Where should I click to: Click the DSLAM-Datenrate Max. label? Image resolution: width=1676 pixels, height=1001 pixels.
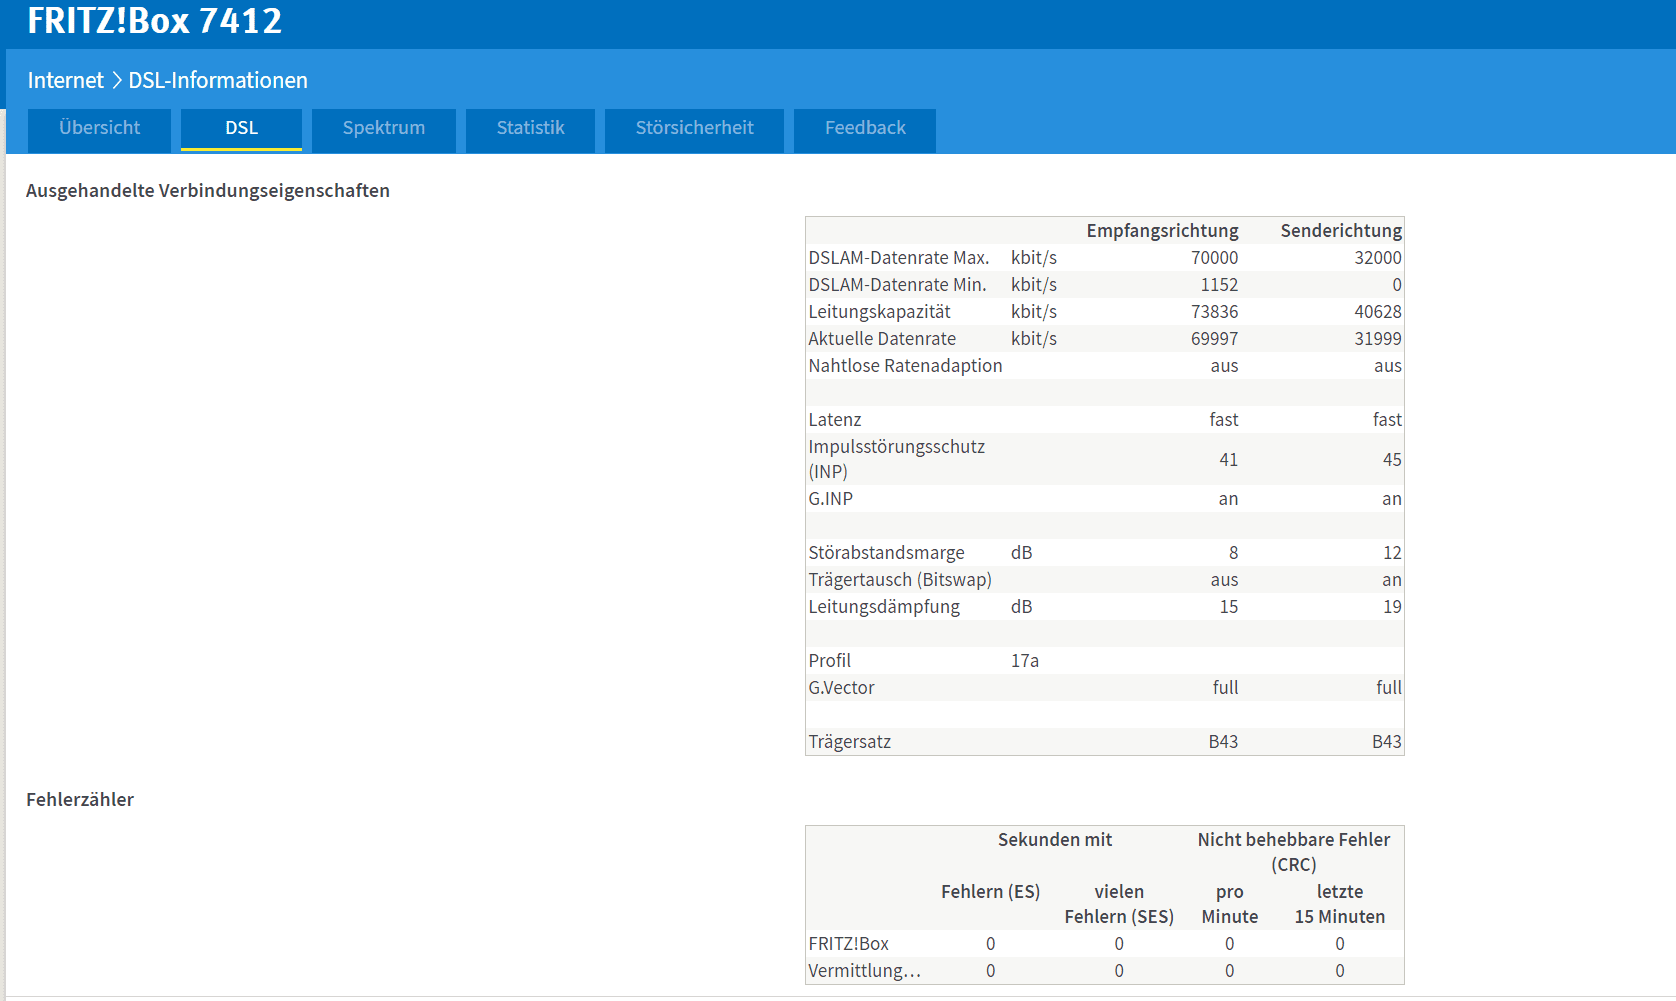[899, 258]
